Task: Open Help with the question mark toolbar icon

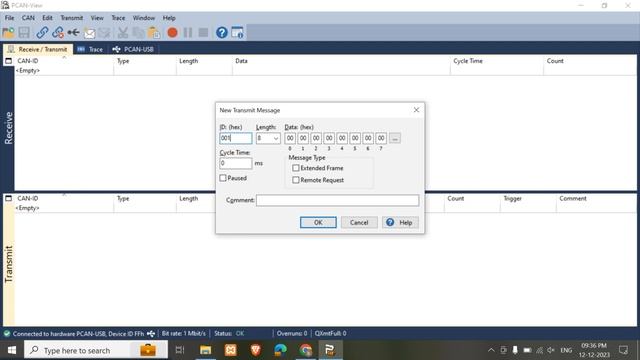Action: pyautogui.click(x=222, y=32)
